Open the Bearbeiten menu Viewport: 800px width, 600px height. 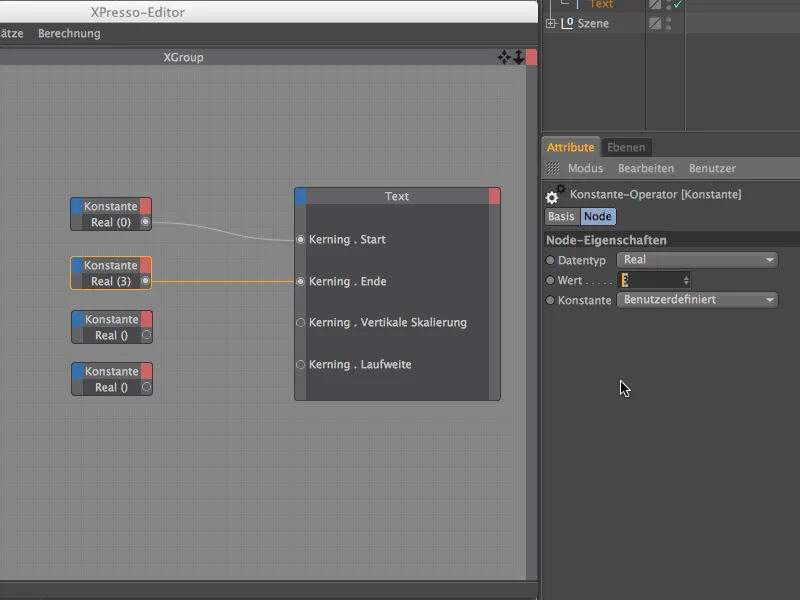pos(646,168)
